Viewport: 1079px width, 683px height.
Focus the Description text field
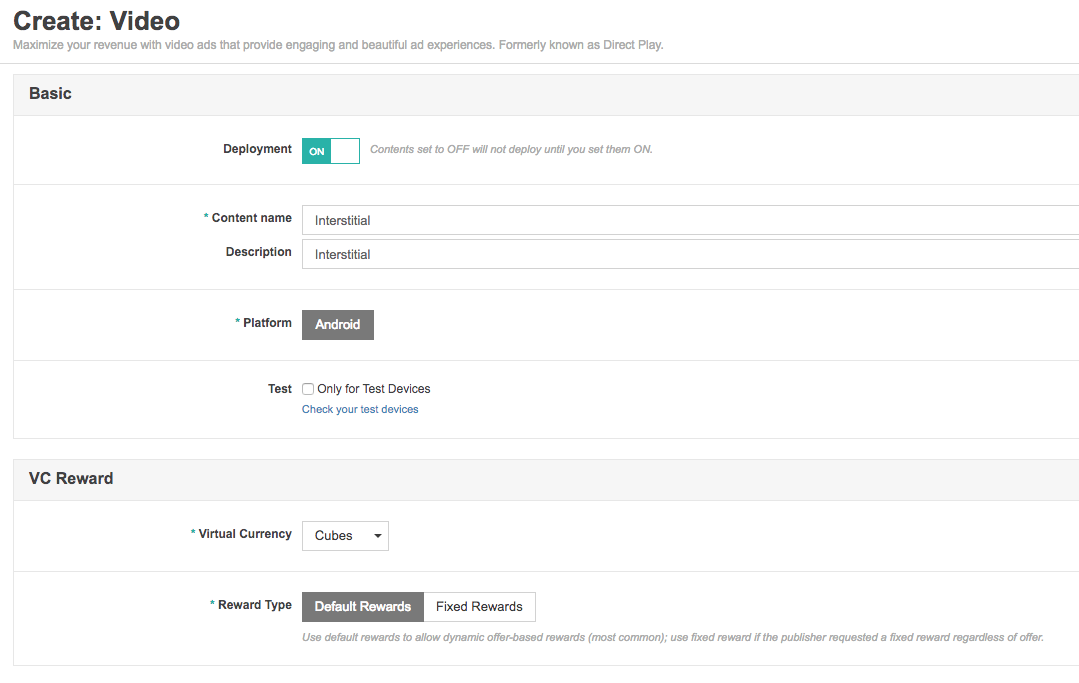[x=690, y=254]
